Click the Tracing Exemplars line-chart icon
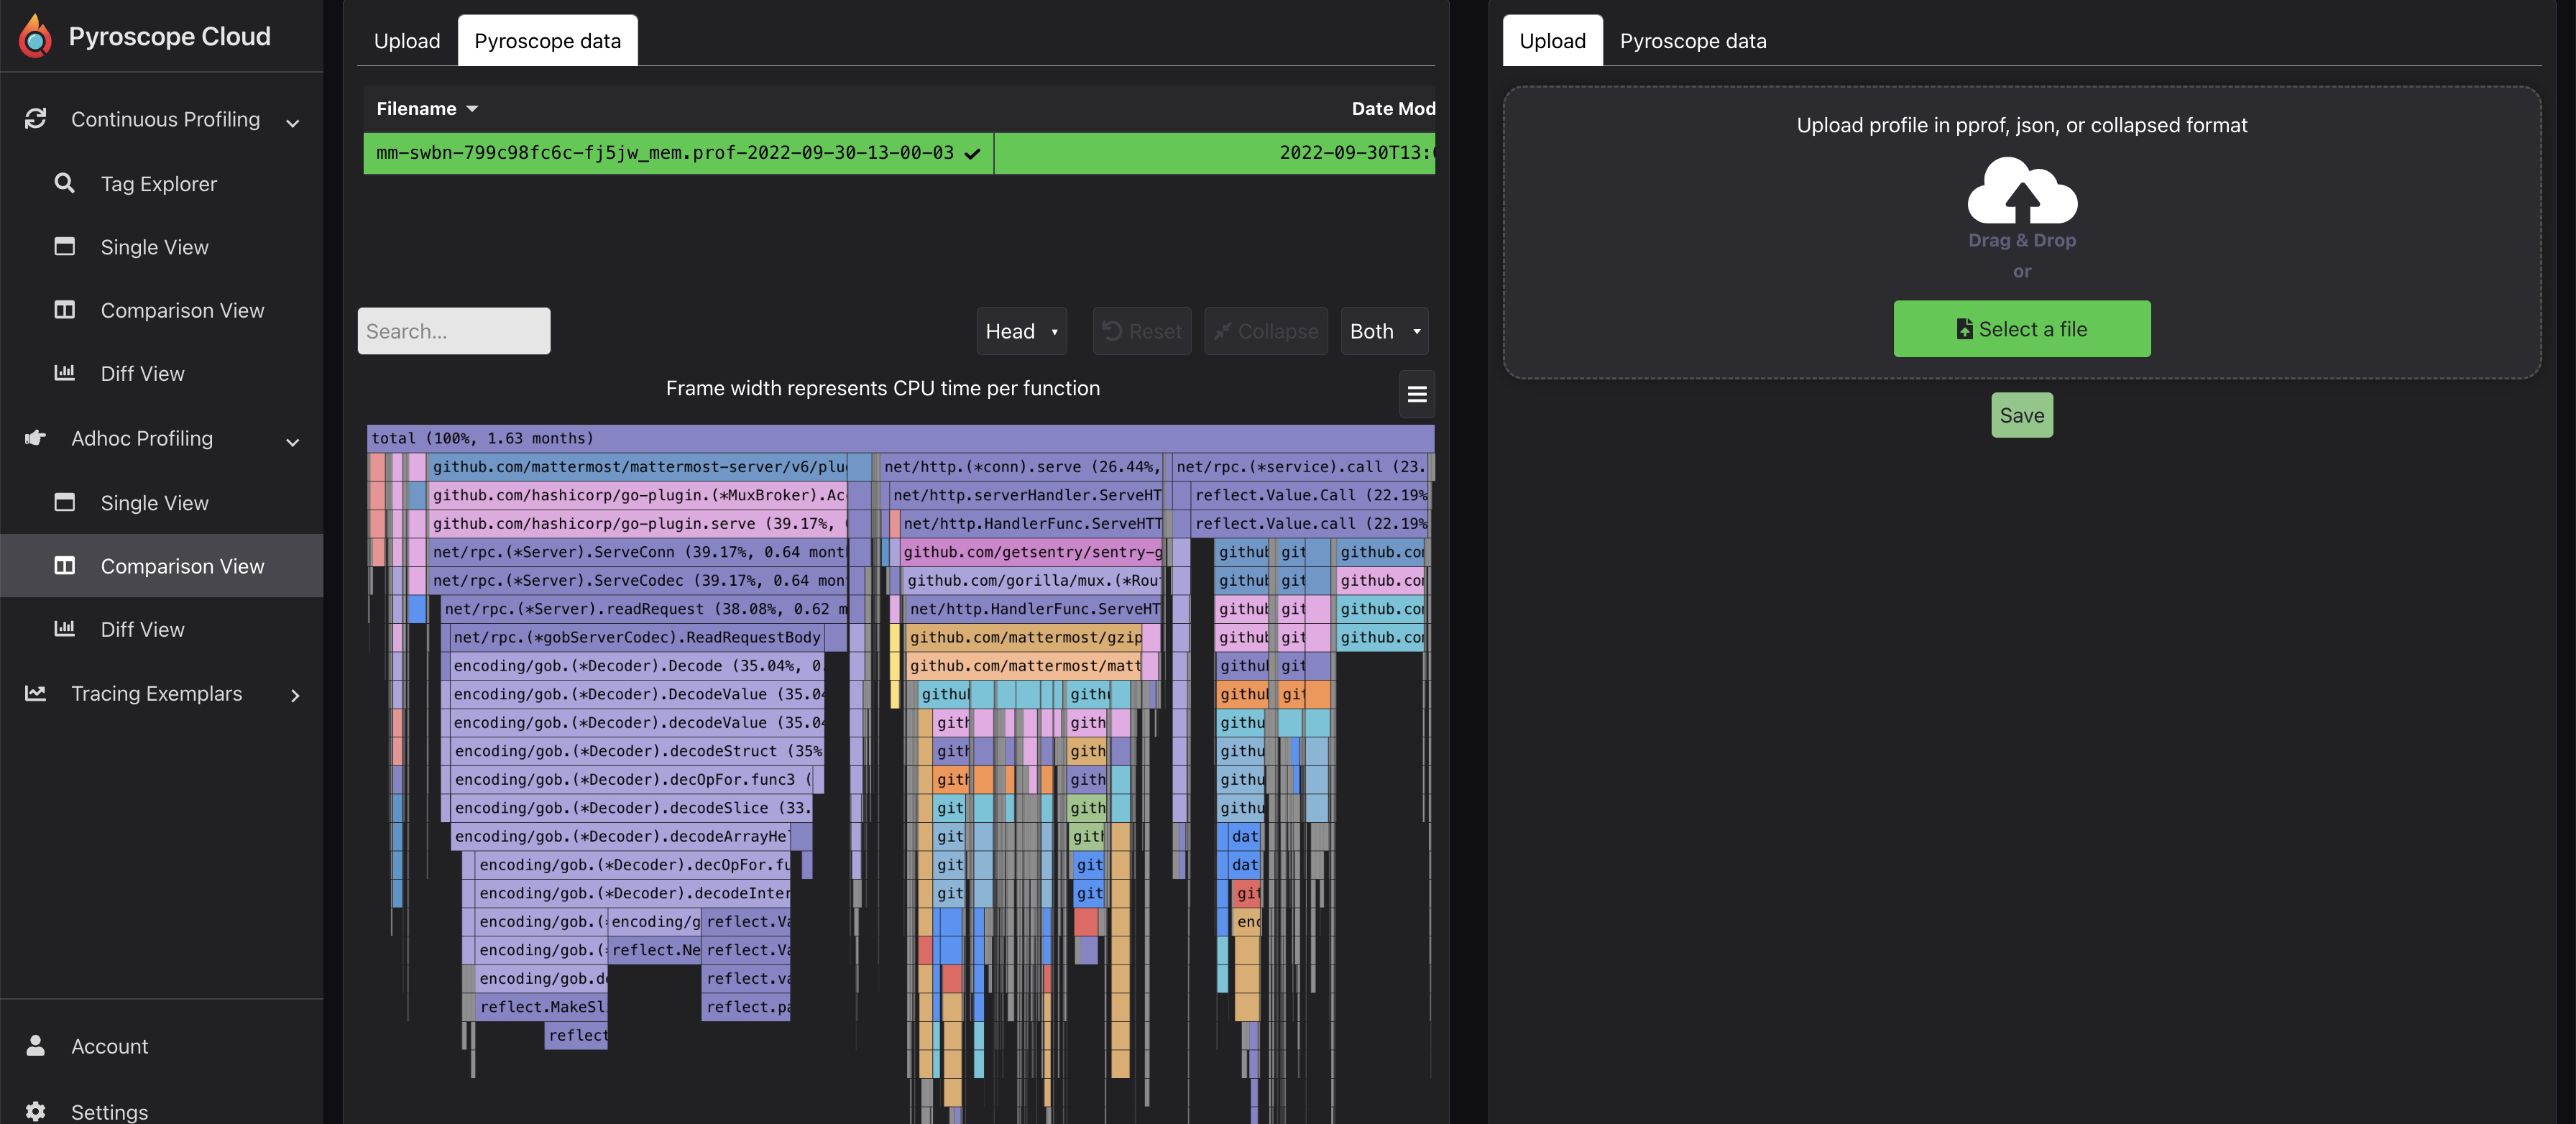The image size is (2576, 1124). (36, 693)
